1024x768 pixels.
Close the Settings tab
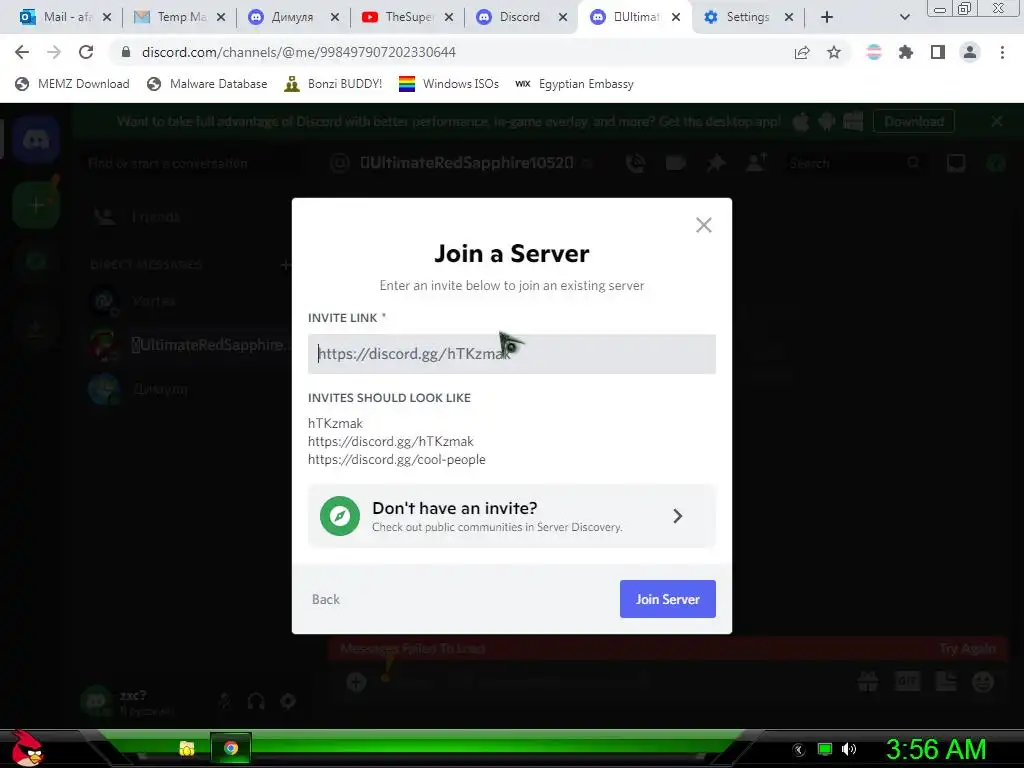click(x=789, y=17)
